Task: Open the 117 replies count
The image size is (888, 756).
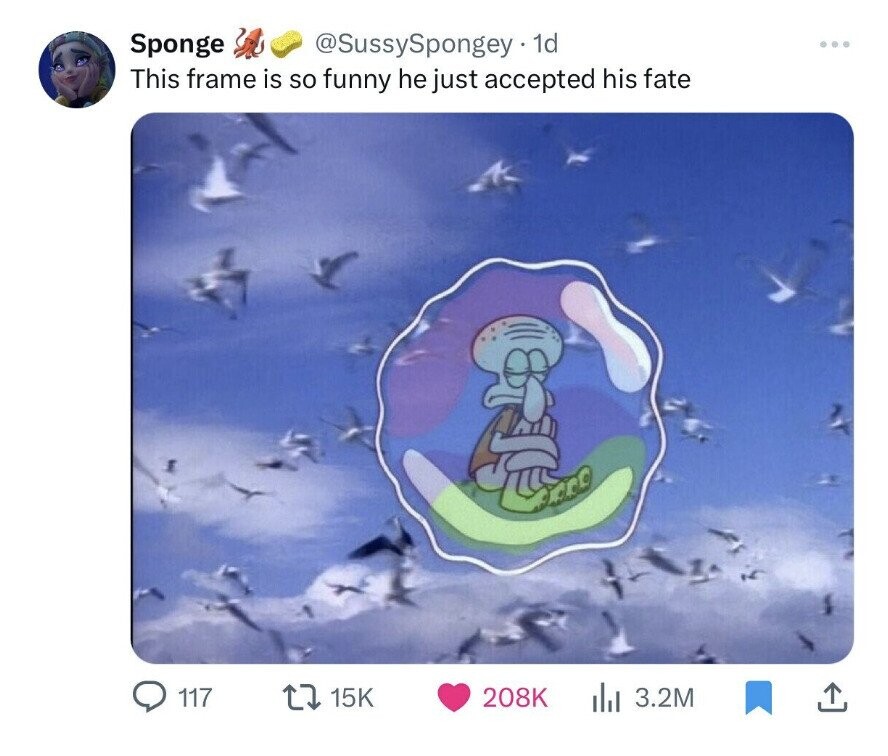Action: 194,698
